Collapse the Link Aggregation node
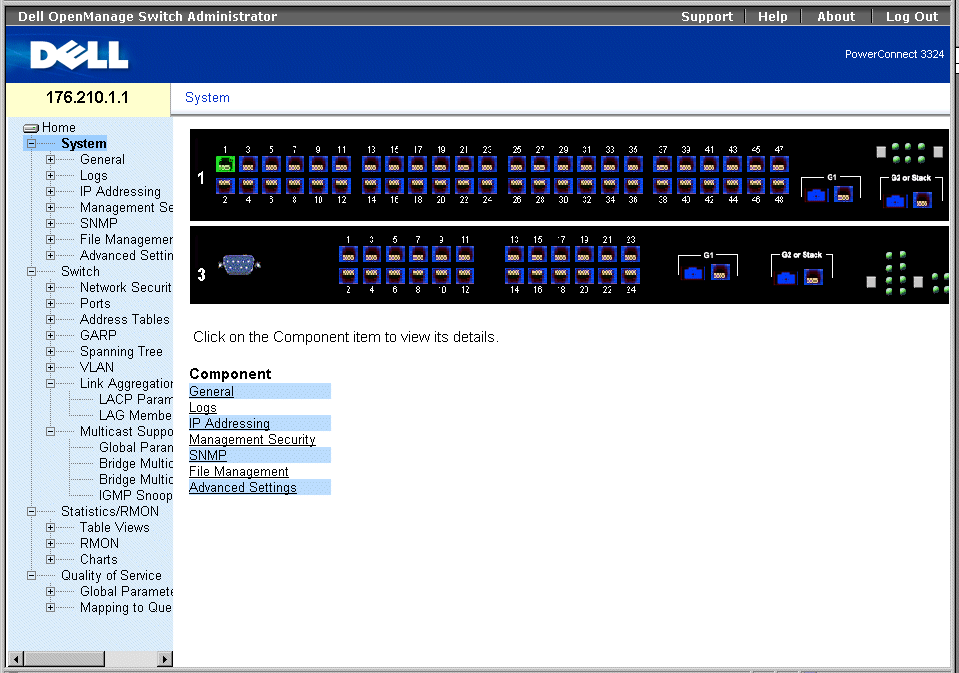Screen dimensions: 959x673 click(x=51, y=384)
